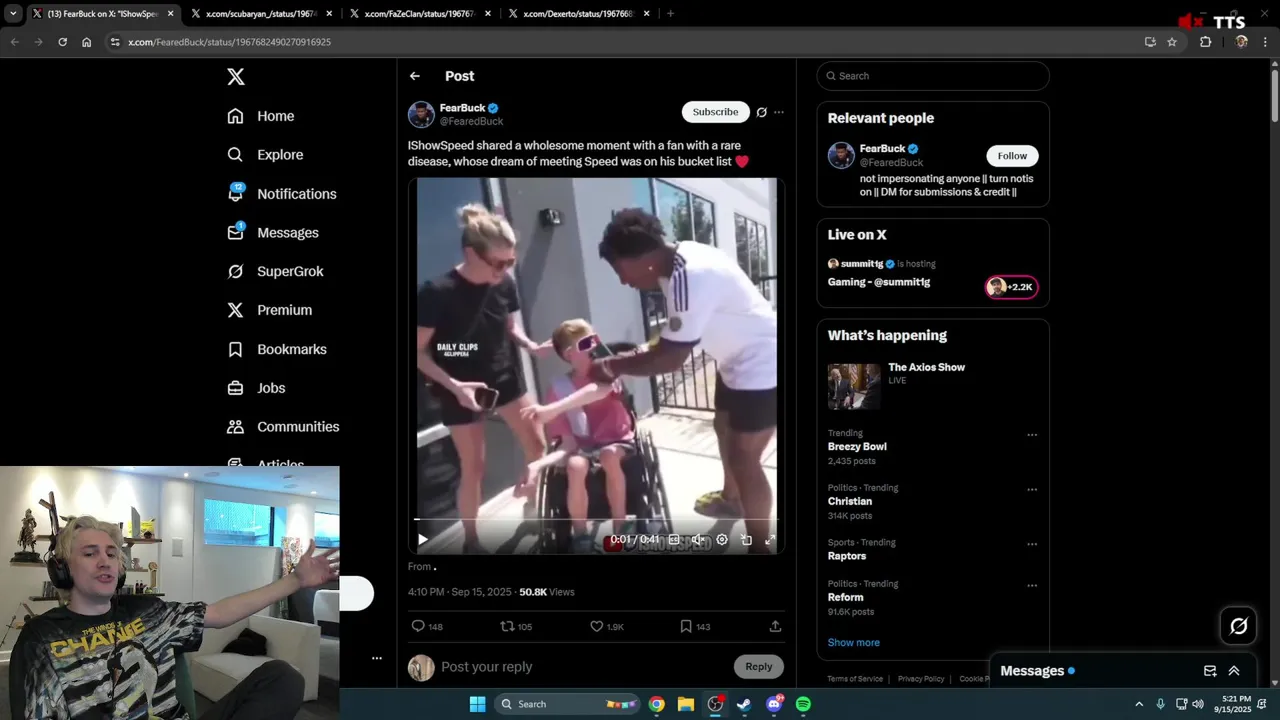Go to Home in sidebar
Image resolution: width=1280 pixels, height=720 pixels.
261,116
